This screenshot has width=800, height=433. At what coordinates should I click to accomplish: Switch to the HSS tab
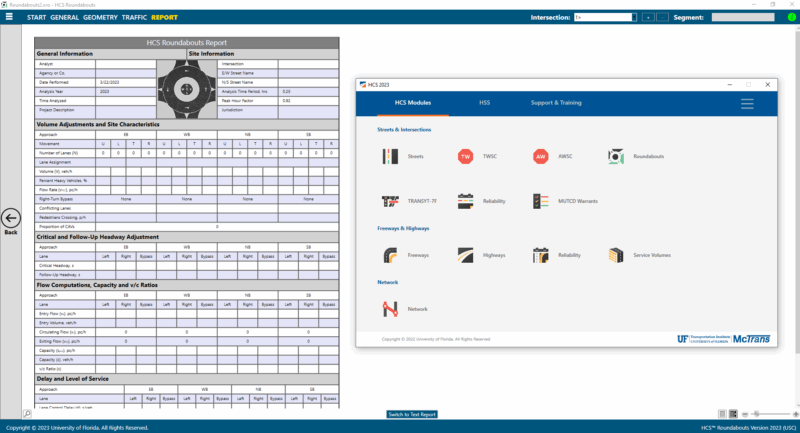pos(484,103)
